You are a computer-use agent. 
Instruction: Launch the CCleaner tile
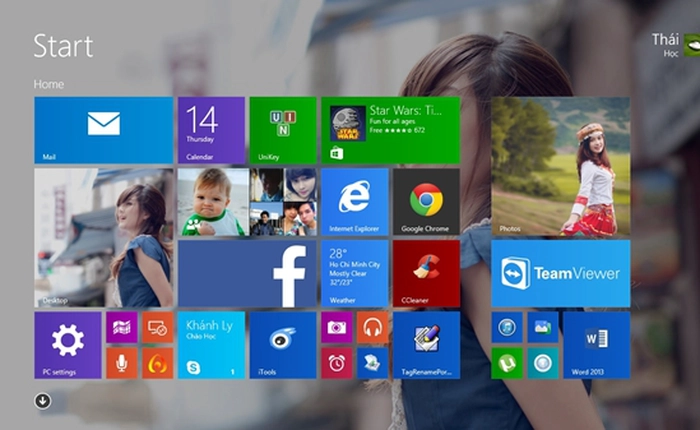[426, 274]
